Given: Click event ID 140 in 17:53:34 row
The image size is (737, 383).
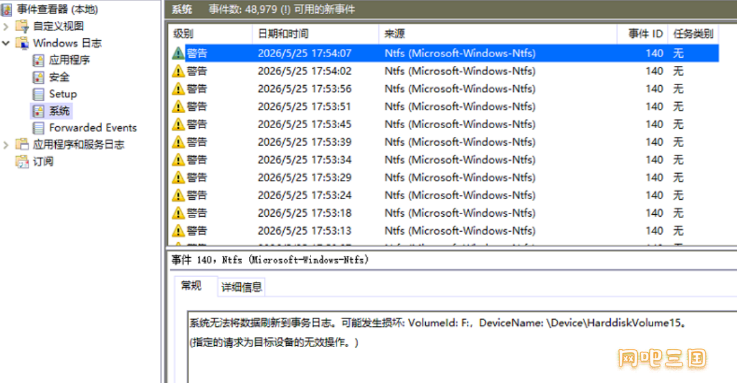Looking at the screenshot, I should coord(654,160).
